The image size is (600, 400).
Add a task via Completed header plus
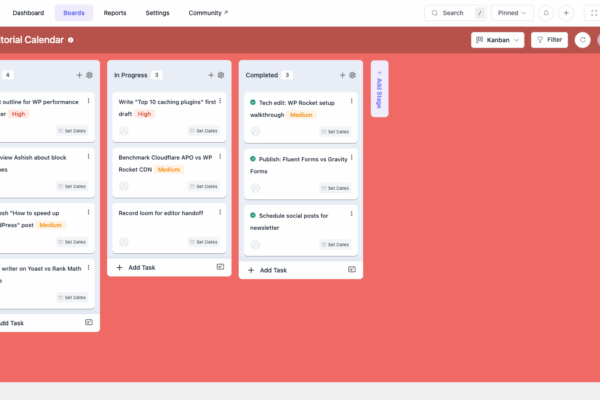[x=342, y=75]
